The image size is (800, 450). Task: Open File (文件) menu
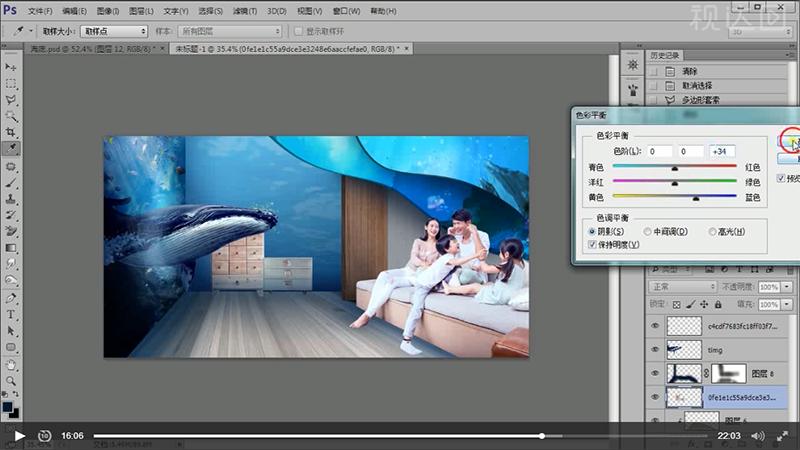[x=40, y=11]
